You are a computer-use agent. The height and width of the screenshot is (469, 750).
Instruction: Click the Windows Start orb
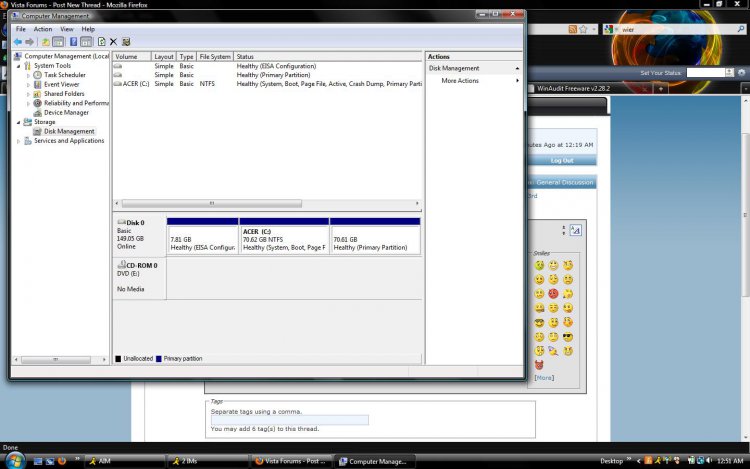(x=16, y=461)
